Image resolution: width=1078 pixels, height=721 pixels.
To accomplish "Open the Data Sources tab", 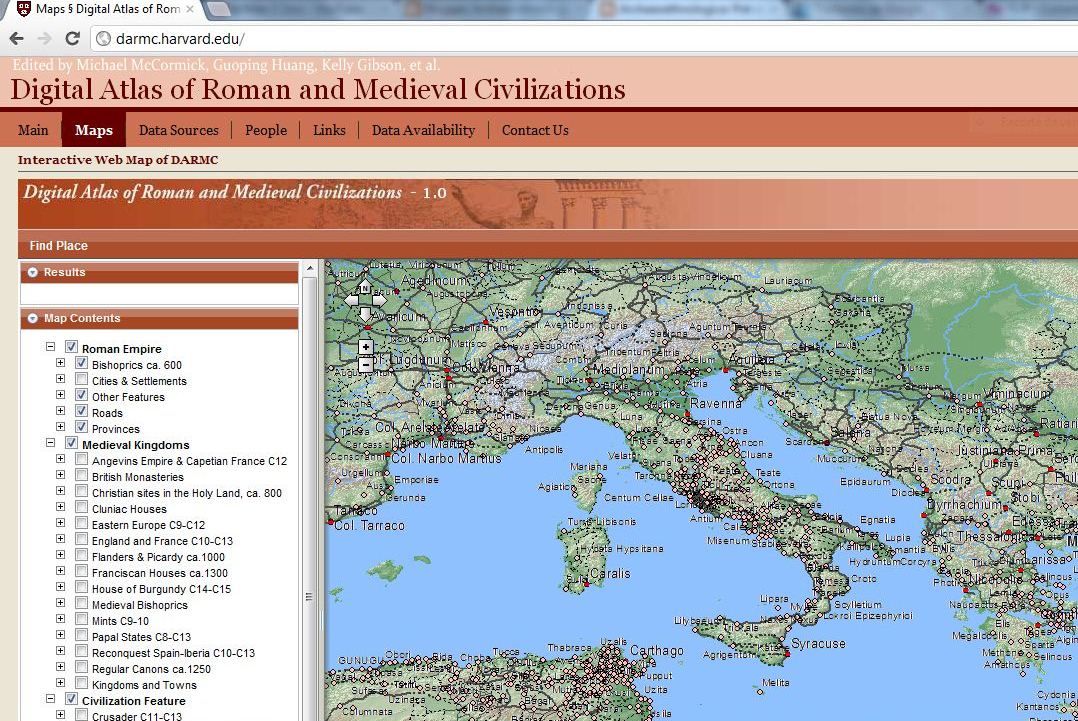I will tap(179, 130).
